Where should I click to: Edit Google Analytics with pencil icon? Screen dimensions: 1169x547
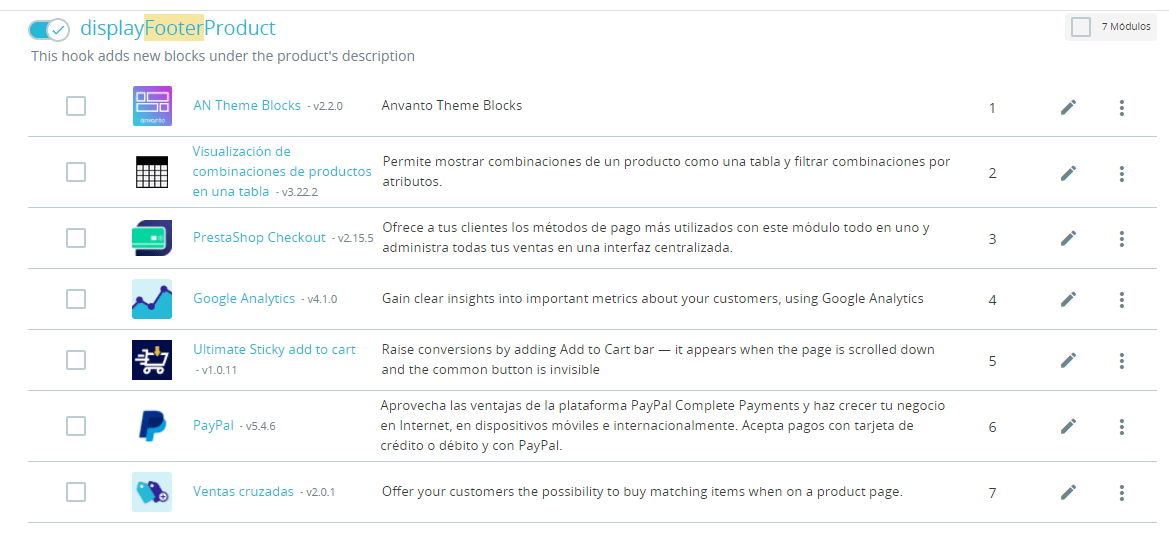pyautogui.click(x=1068, y=300)
